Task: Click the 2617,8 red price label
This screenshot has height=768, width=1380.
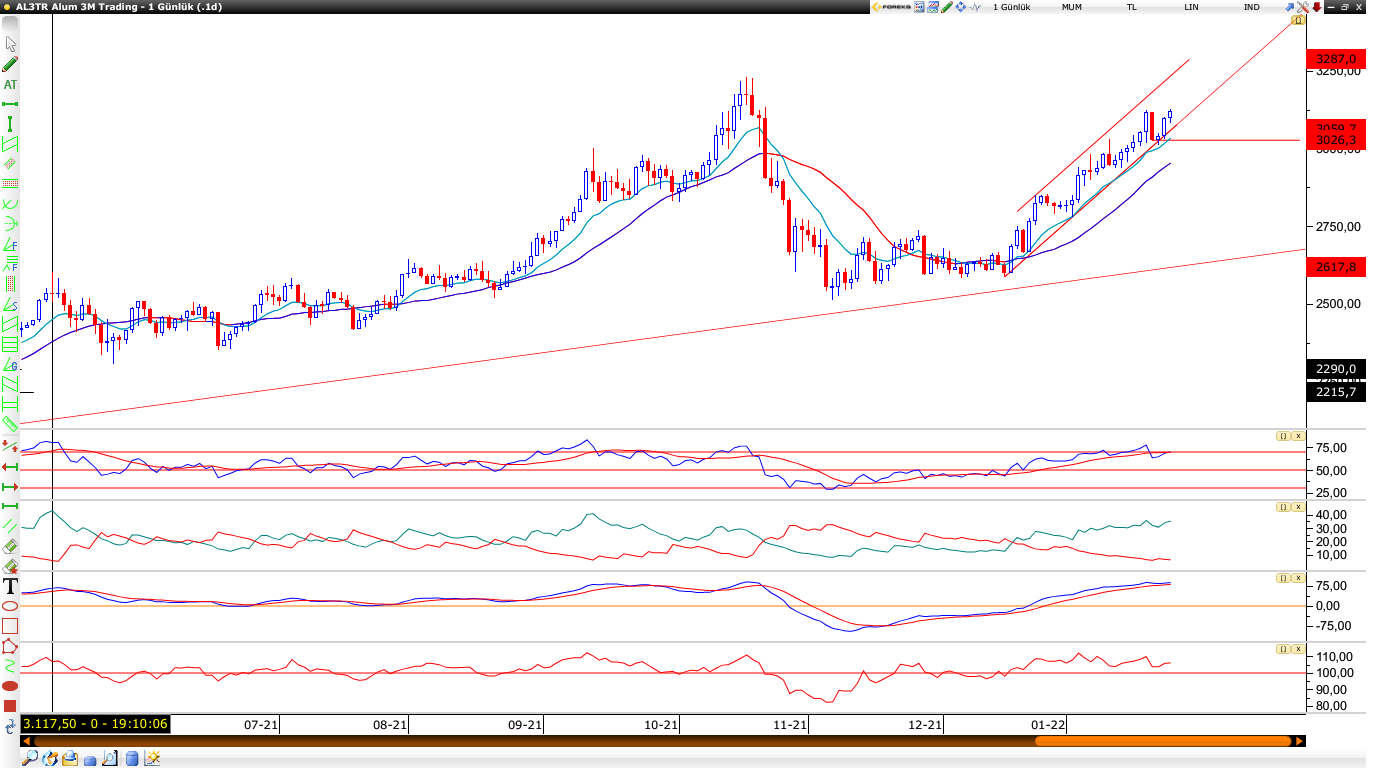Action: tap(1336, 267)
